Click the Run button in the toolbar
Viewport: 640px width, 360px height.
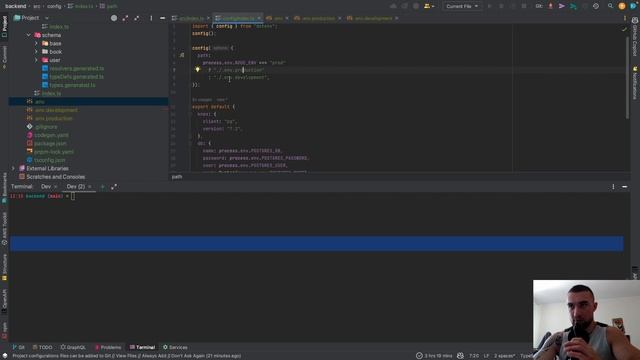(x=490, y=6)
